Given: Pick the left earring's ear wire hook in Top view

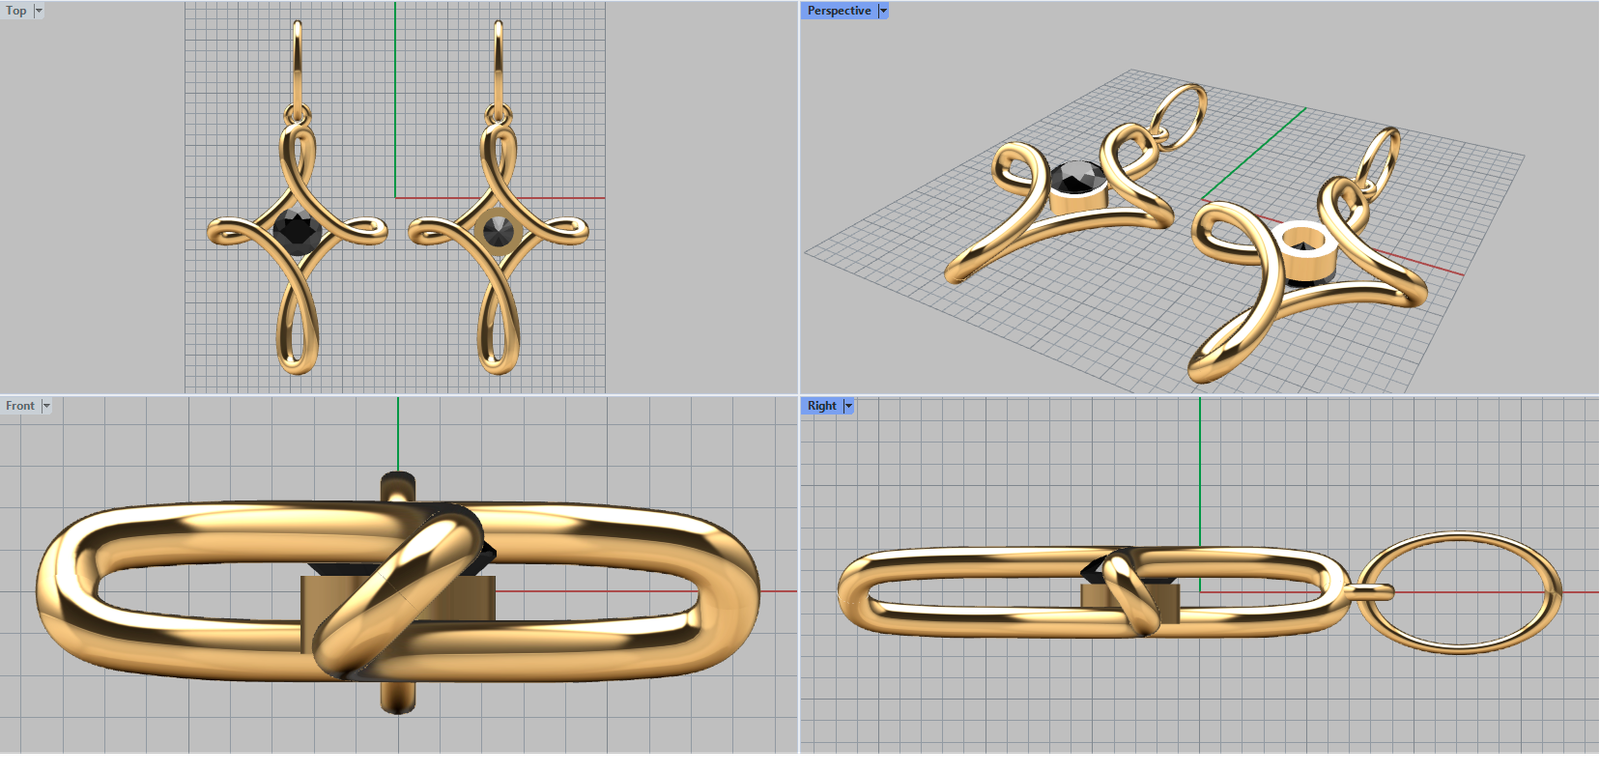Looking at the screenshot, I should tap(297, 60).
